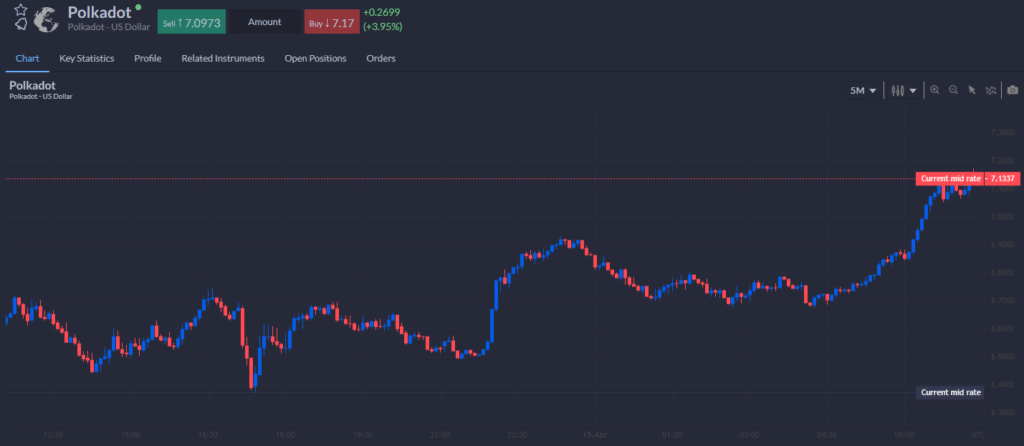Open the chart indicators tool
The image size is (1024, 446).
point(991,90)
